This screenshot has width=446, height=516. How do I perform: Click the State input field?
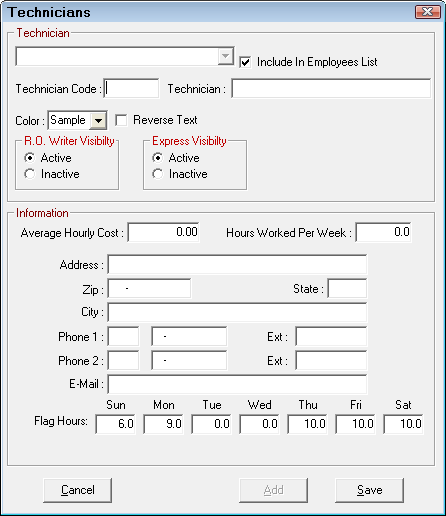click(x=347, y=289)
